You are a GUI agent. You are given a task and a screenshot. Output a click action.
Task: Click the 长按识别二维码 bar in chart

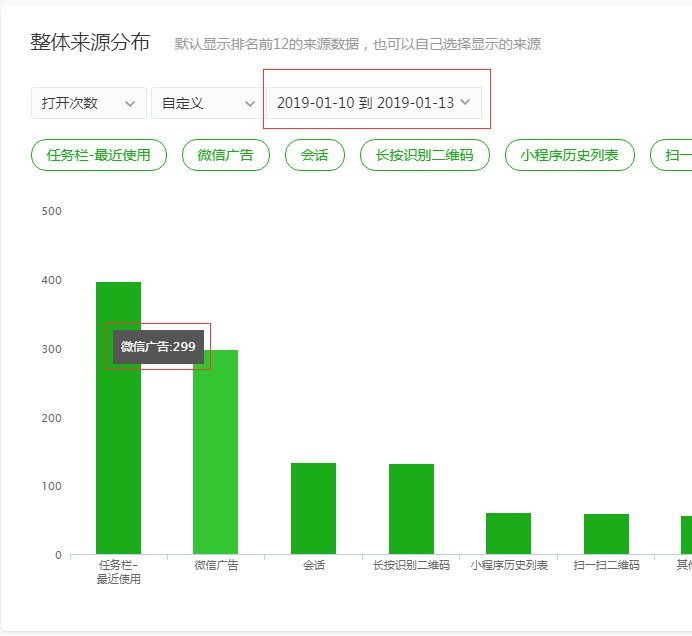[x=411, y=509]
